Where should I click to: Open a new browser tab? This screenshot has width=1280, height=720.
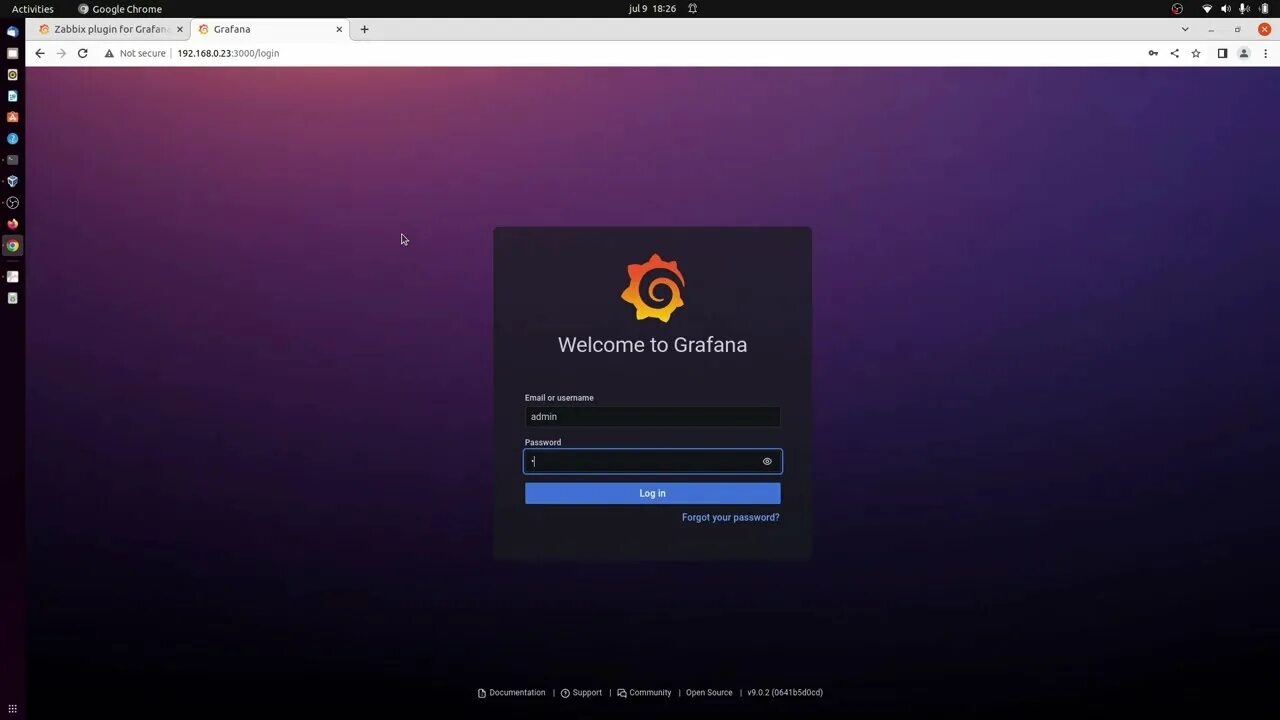pos(364,29)
